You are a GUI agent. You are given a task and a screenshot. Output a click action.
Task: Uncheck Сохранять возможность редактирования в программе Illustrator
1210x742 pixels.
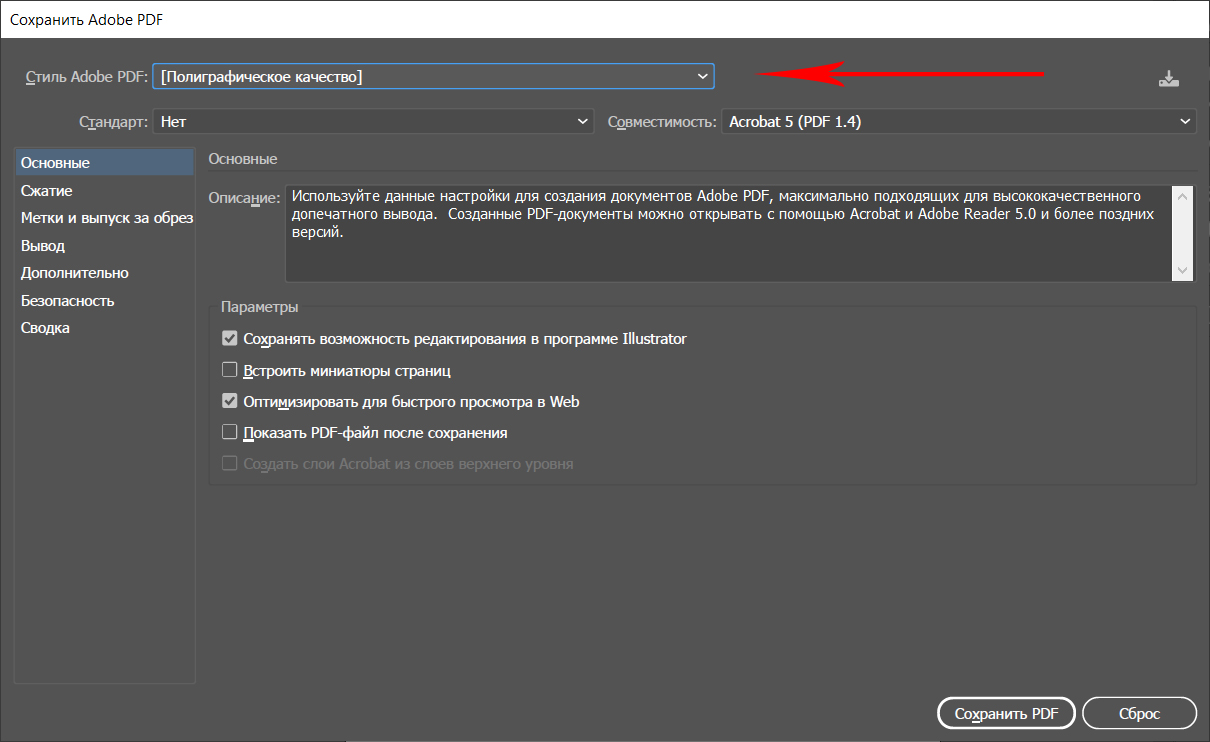230,339
